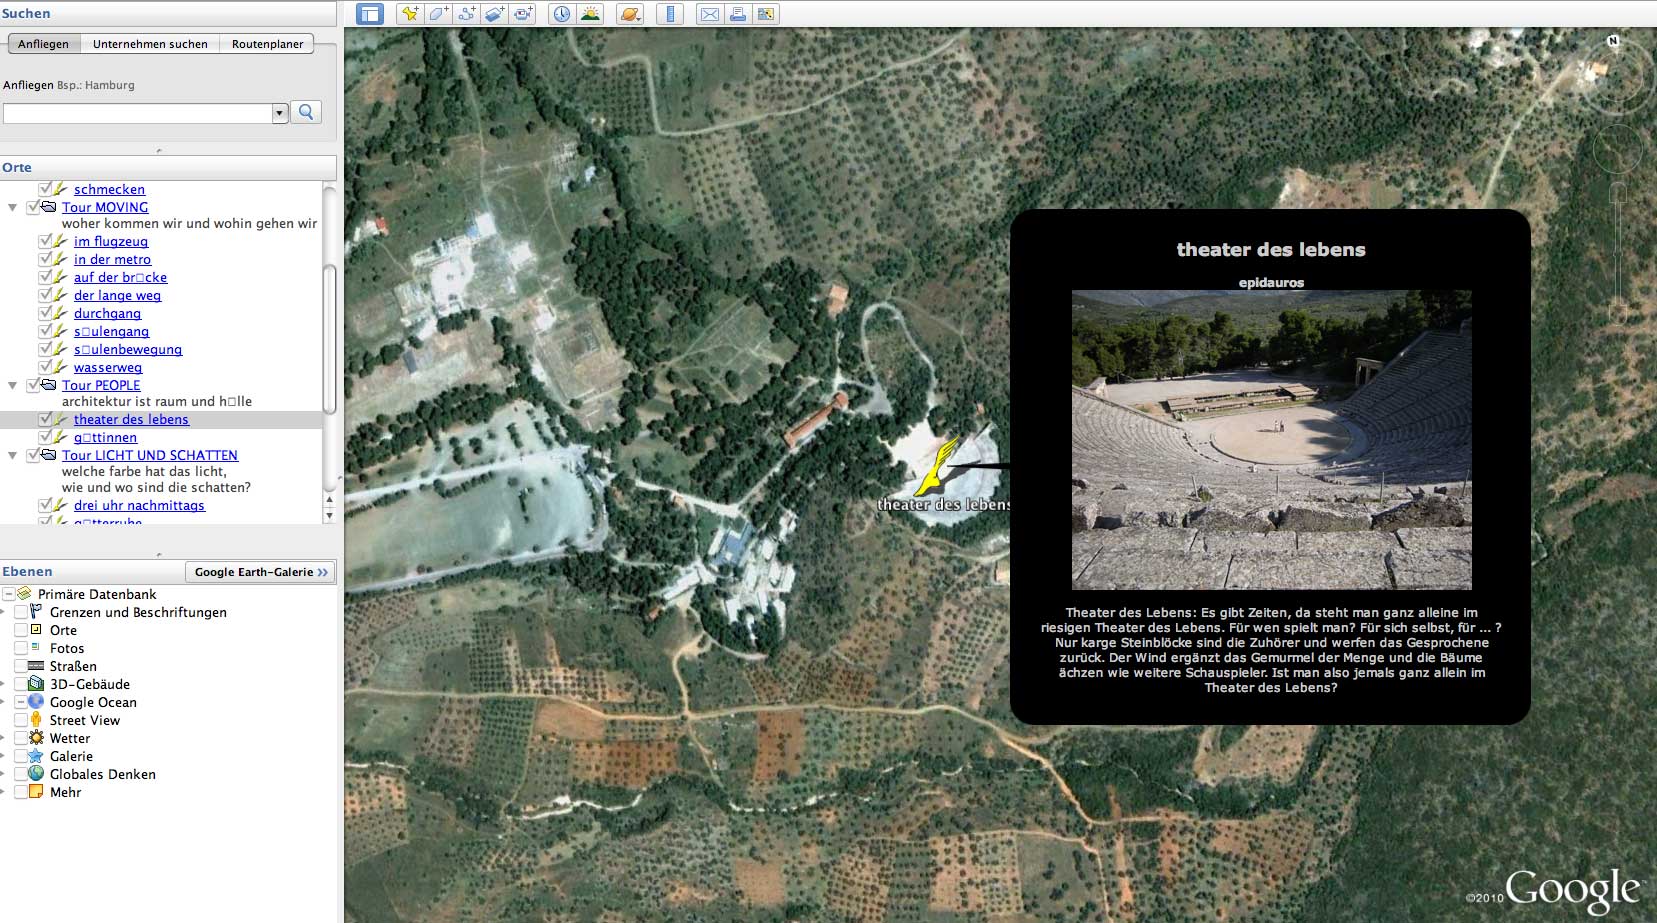Viewport: 1657px width, 923px height.
Task: Switch to the Anfliegen tab
Action: (x=43, y=44)
